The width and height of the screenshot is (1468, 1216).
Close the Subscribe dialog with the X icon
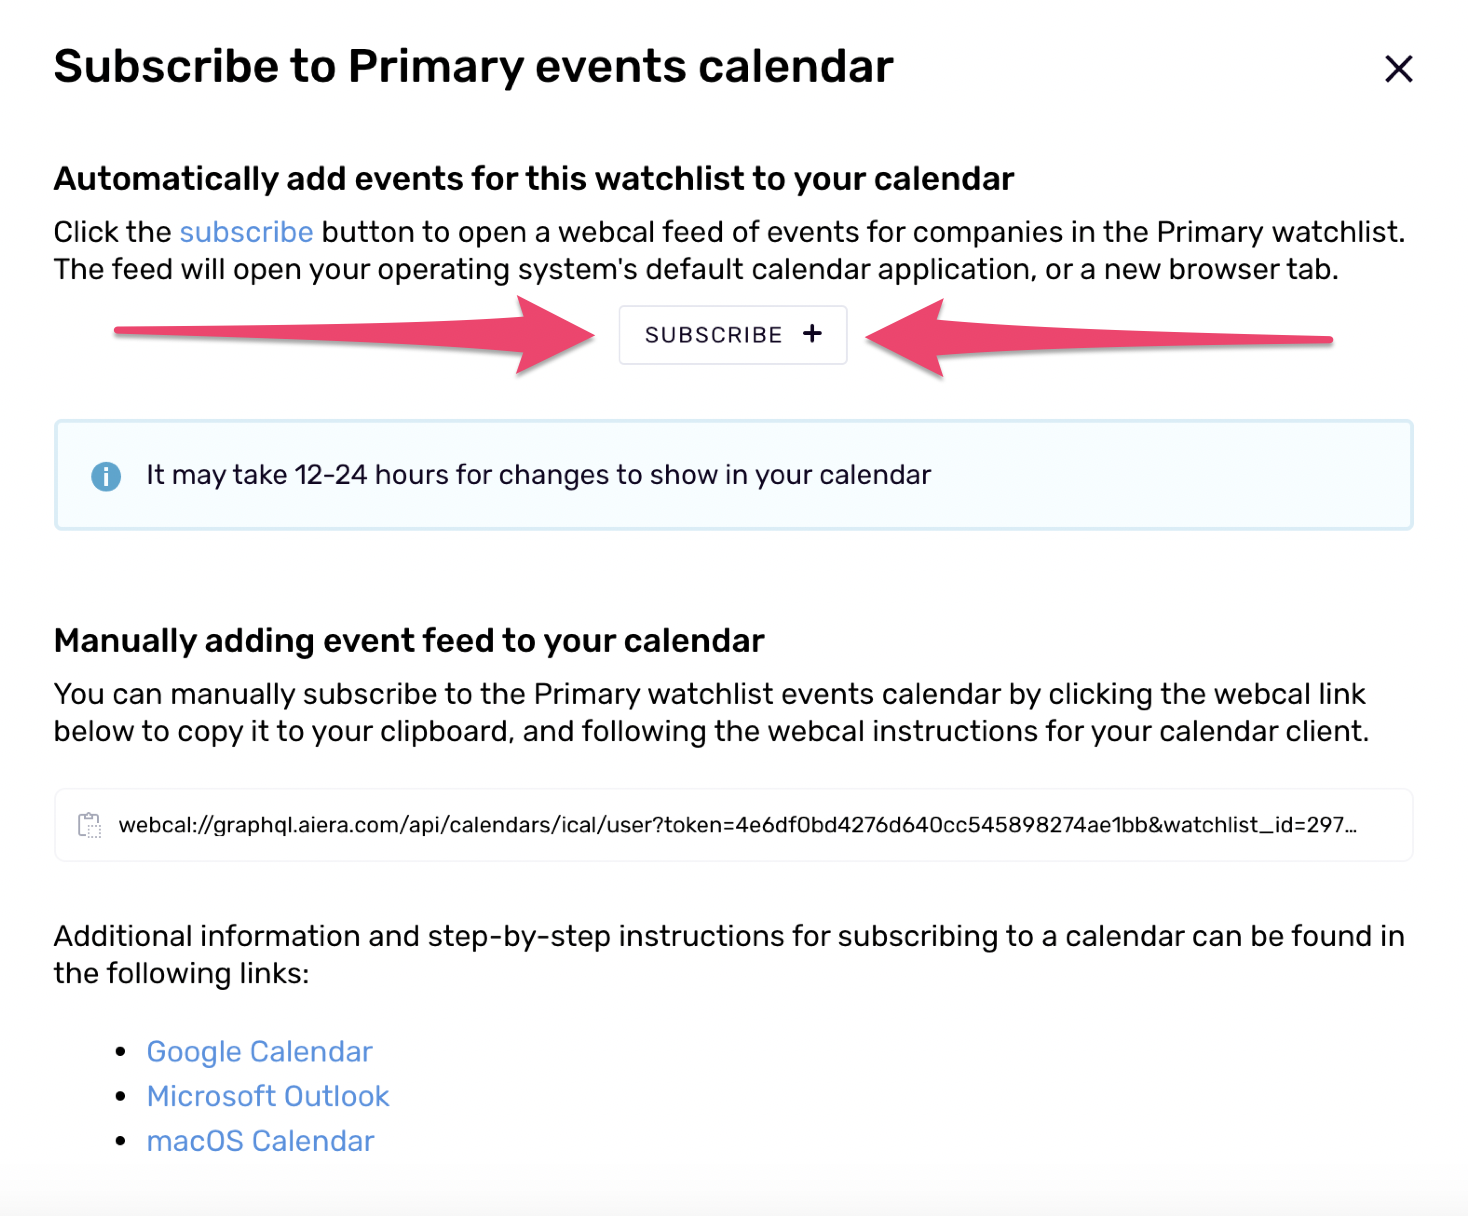1398,69
